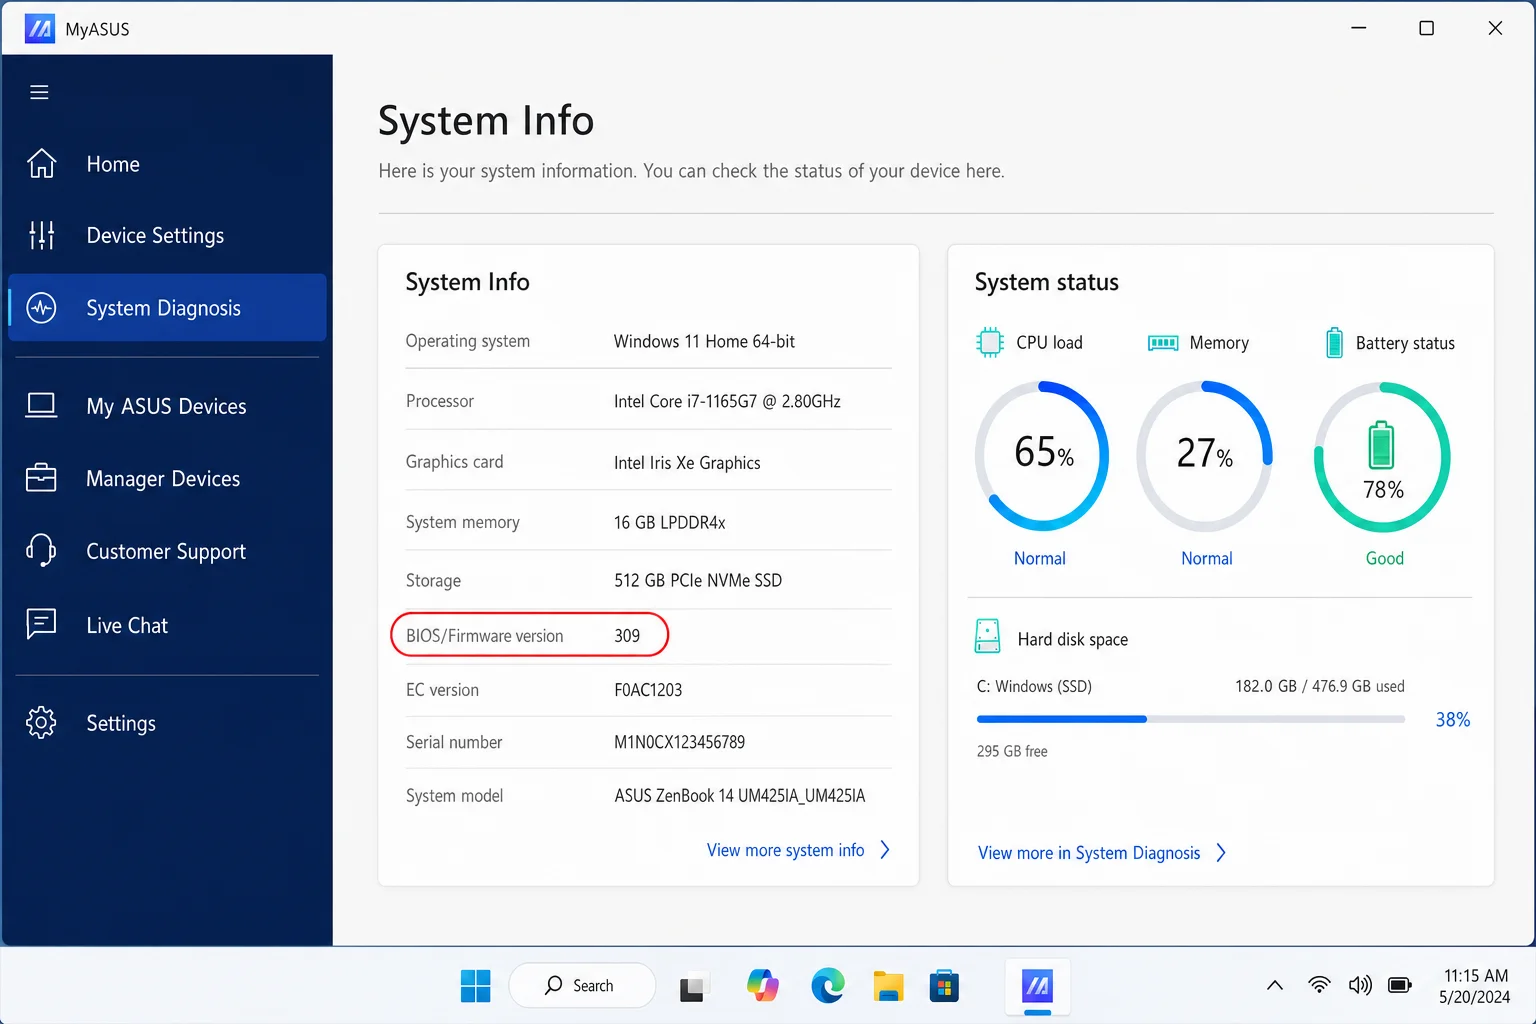Click the MyASUS logo in title bar
1536x1024 pixels.
(40, 28)
